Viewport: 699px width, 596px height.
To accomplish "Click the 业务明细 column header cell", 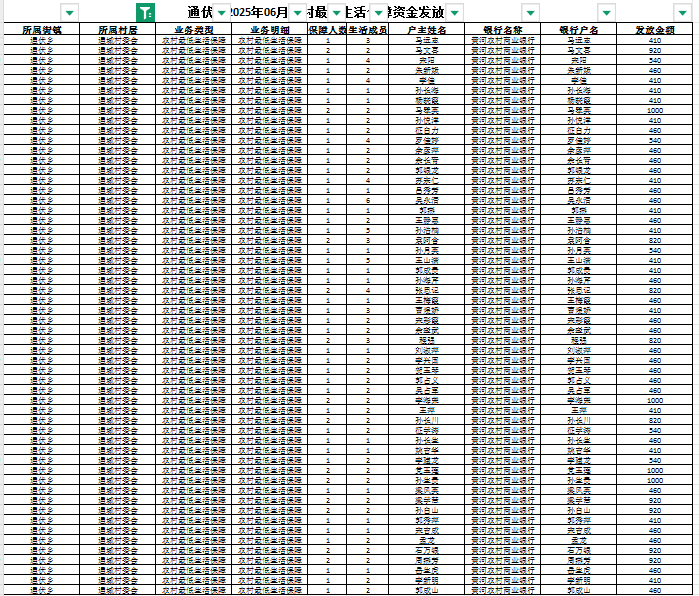I will coord(270,31).
